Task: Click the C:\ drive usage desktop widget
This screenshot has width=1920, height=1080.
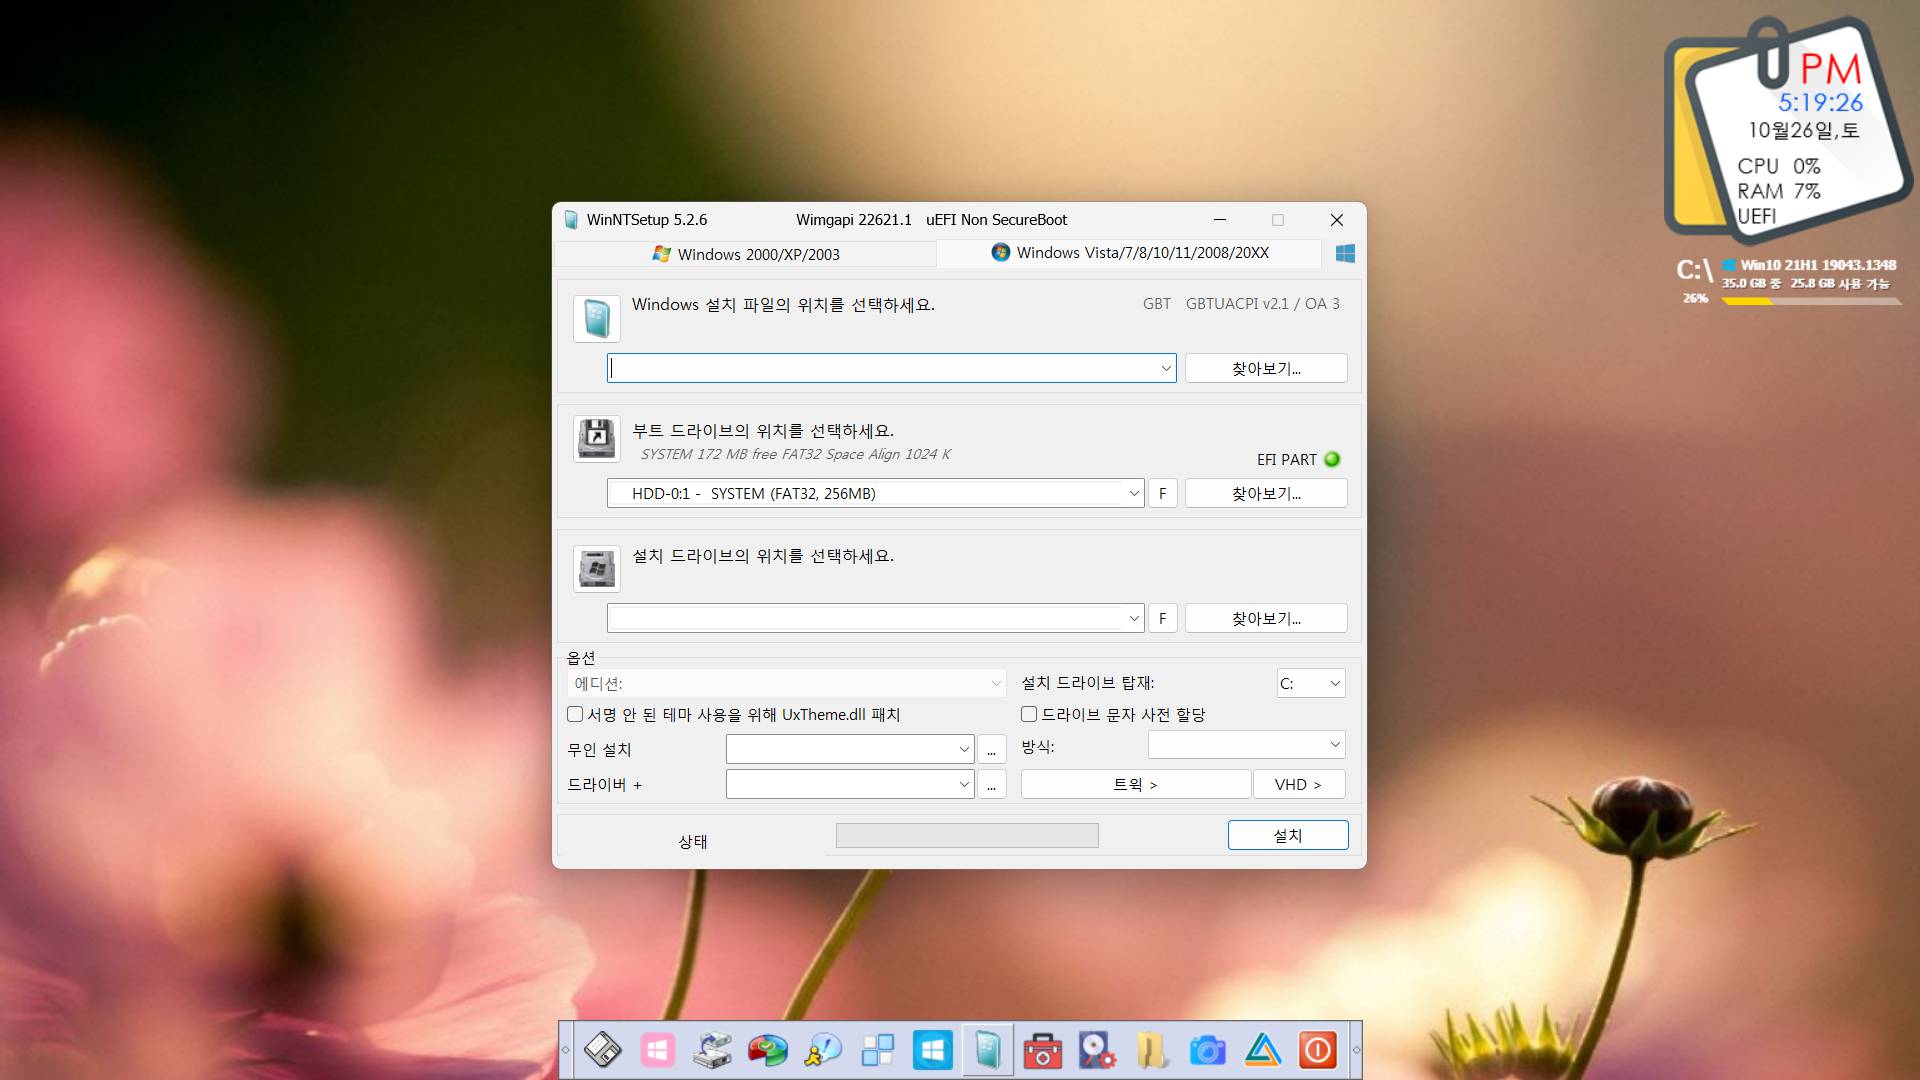Action: [1788, 281]
